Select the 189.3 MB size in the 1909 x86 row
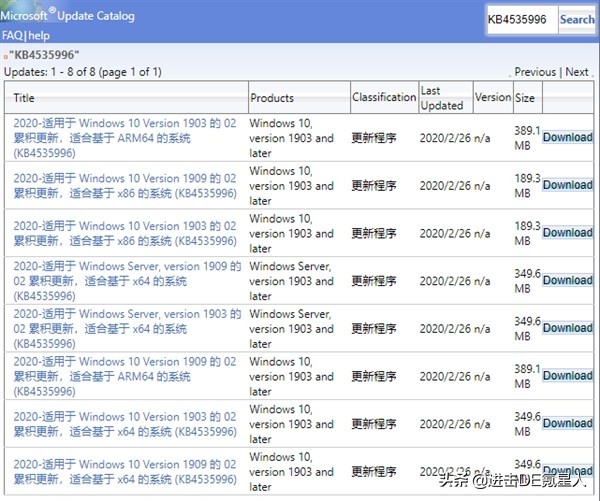 pos(527,186)
